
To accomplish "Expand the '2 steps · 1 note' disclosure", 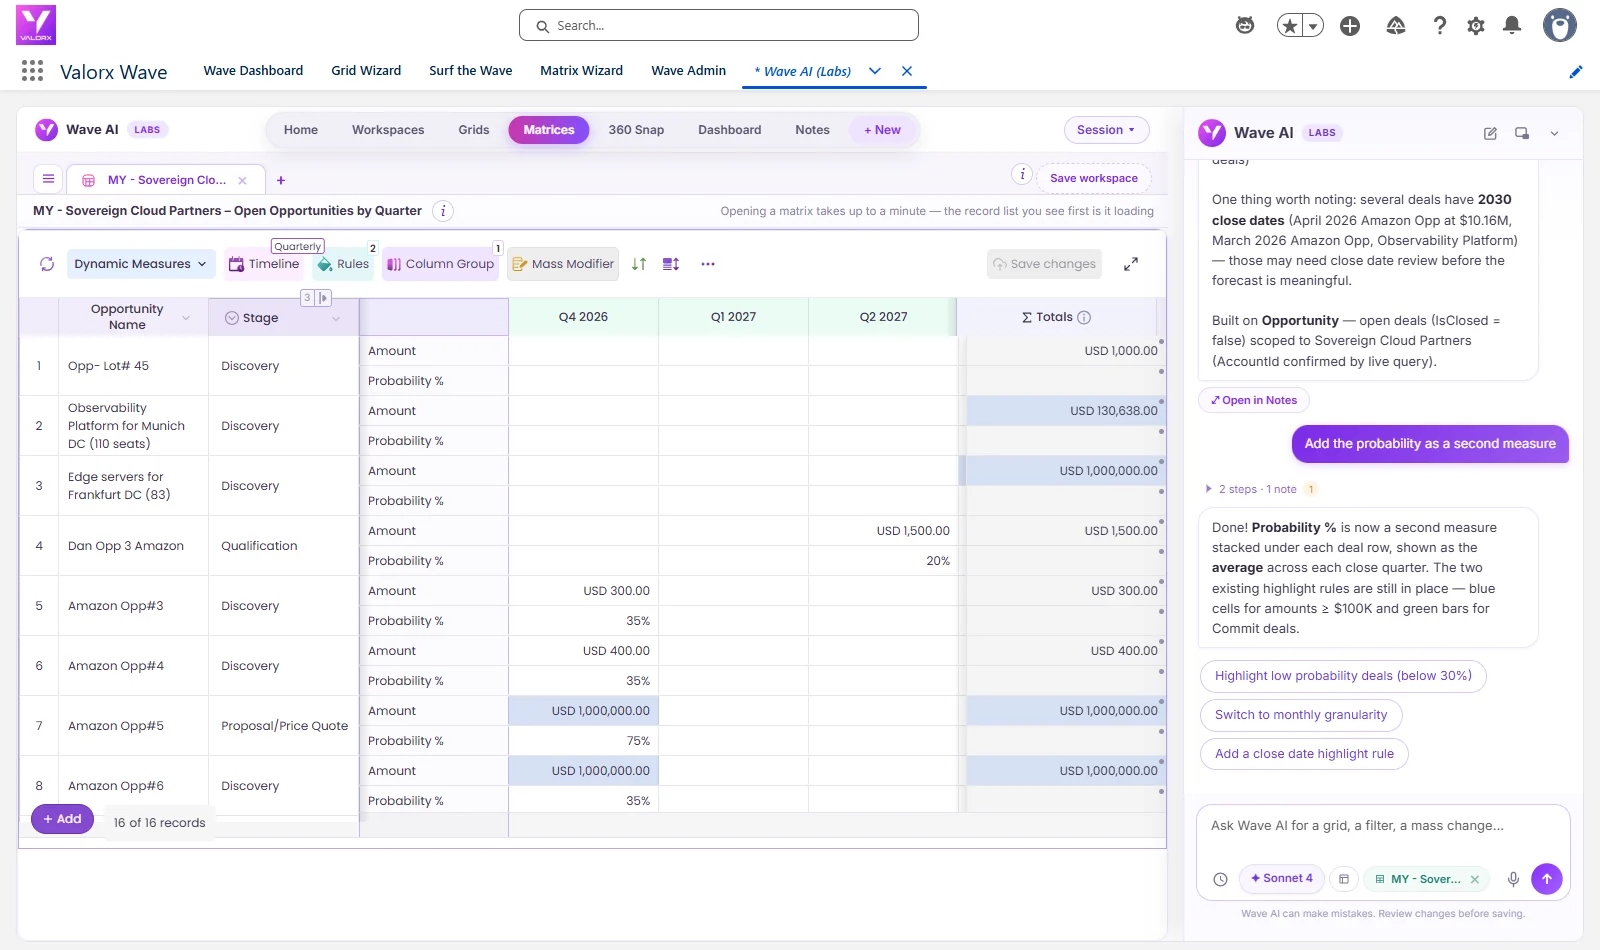I will (1256, 489).
